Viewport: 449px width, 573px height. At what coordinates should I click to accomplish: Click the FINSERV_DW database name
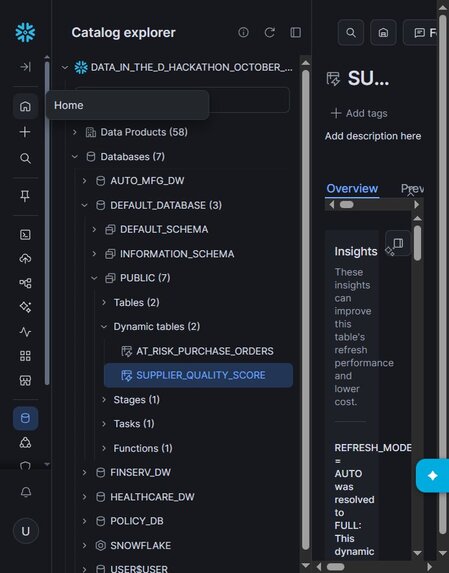coord(141,473)
